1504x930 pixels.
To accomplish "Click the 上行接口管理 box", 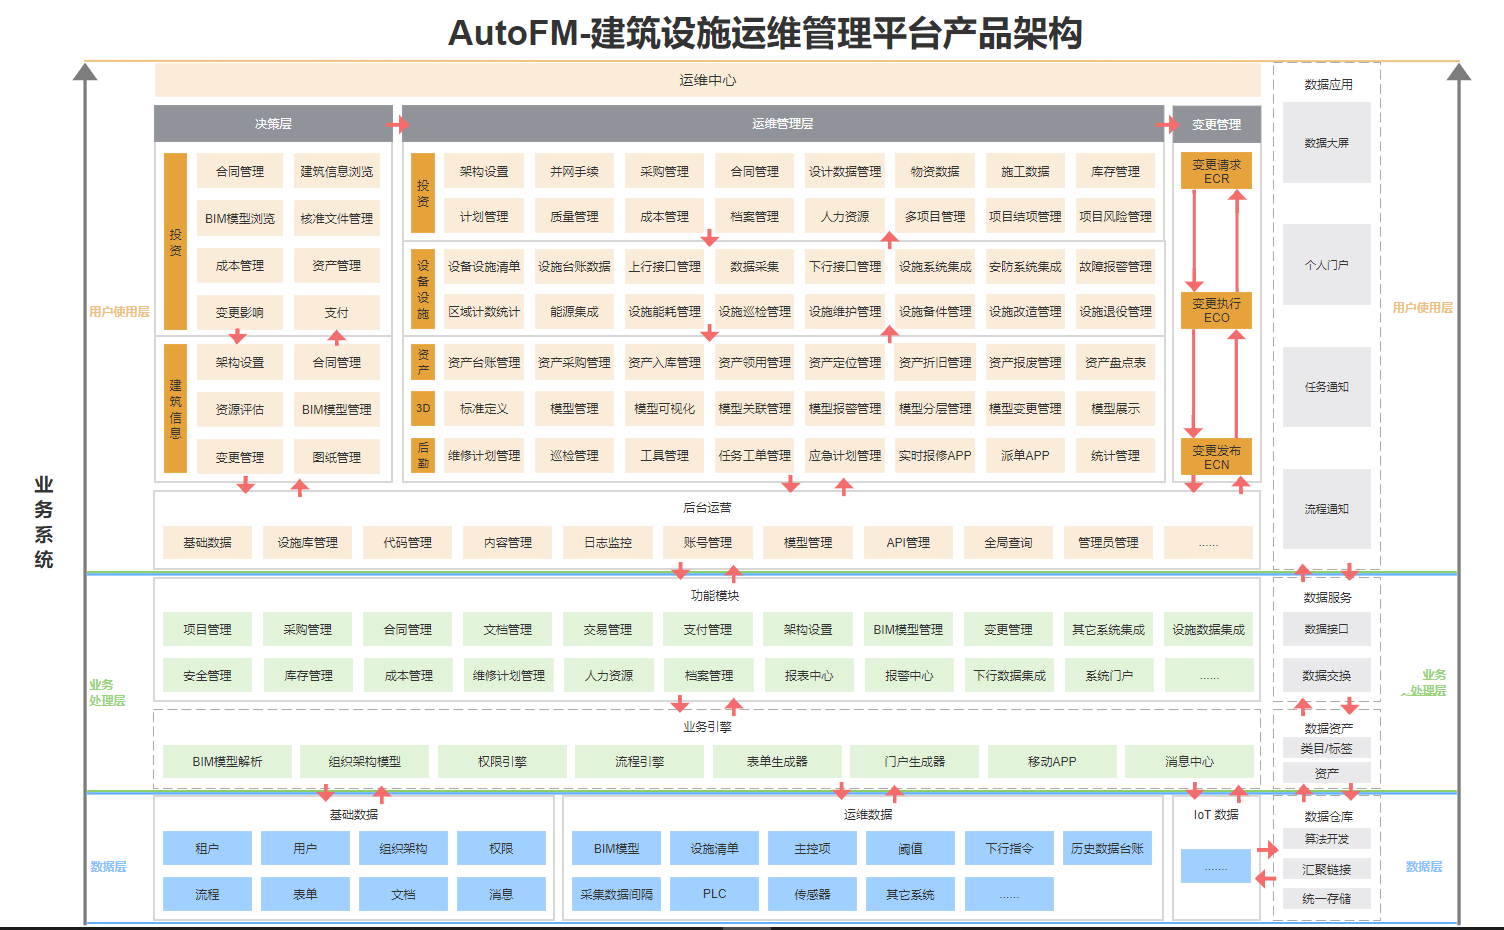I will tap(664, 266).
